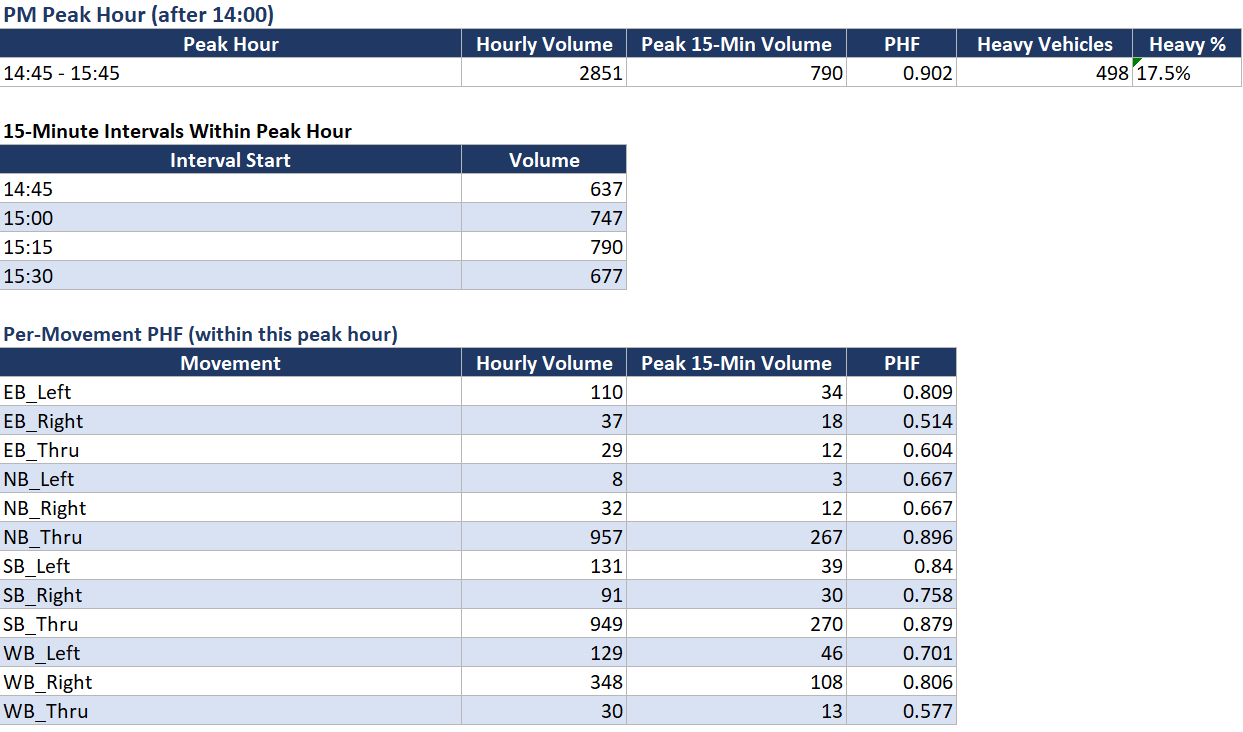Select the EB_Thru movement cell
This screenshot has width=1243, height=732.
pos(231,450)
